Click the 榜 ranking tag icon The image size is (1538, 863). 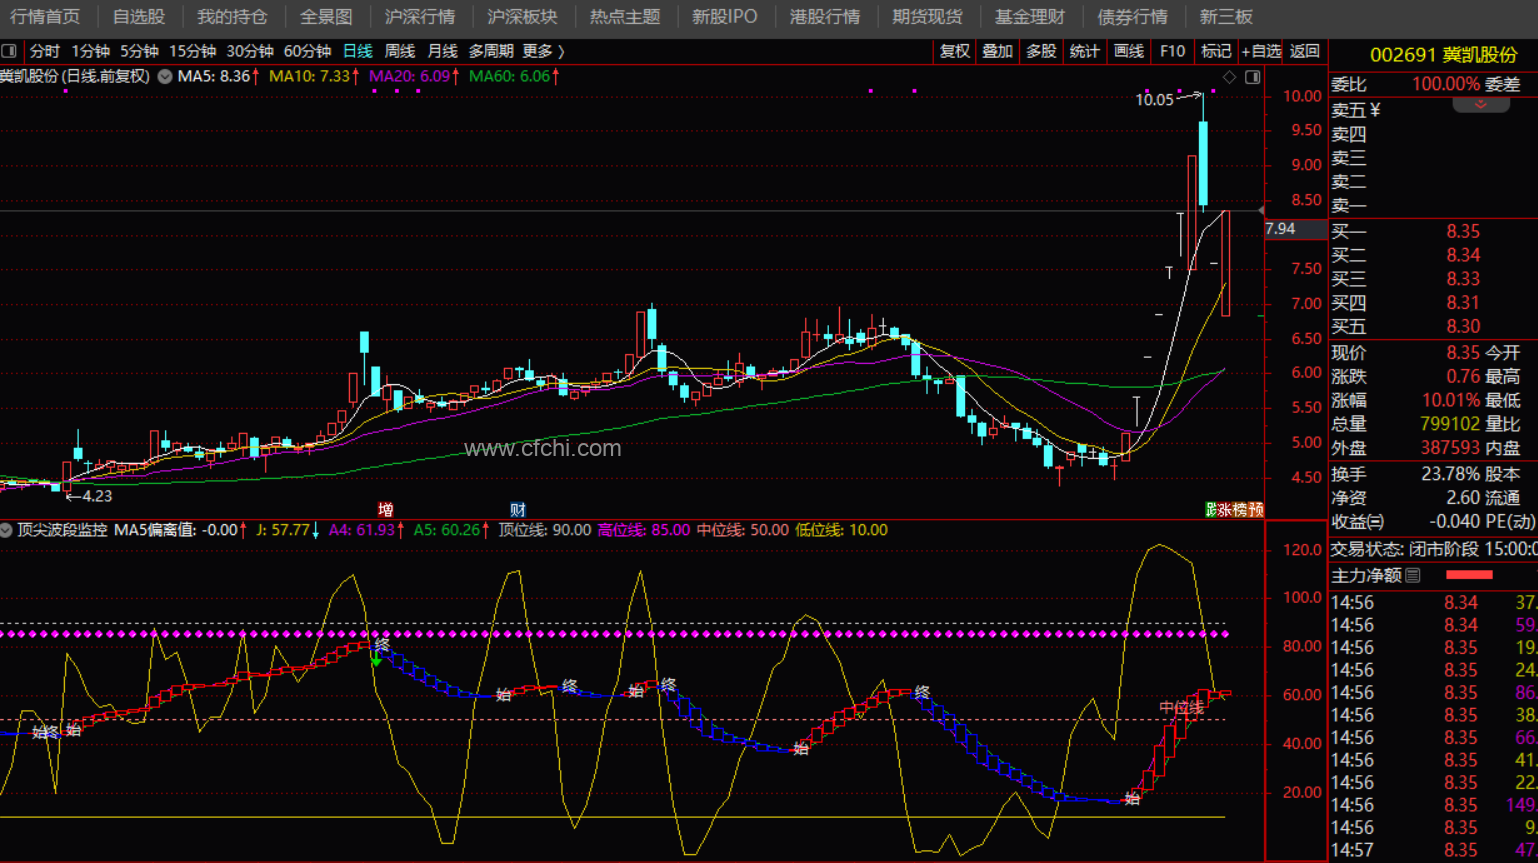(1240, 510)
